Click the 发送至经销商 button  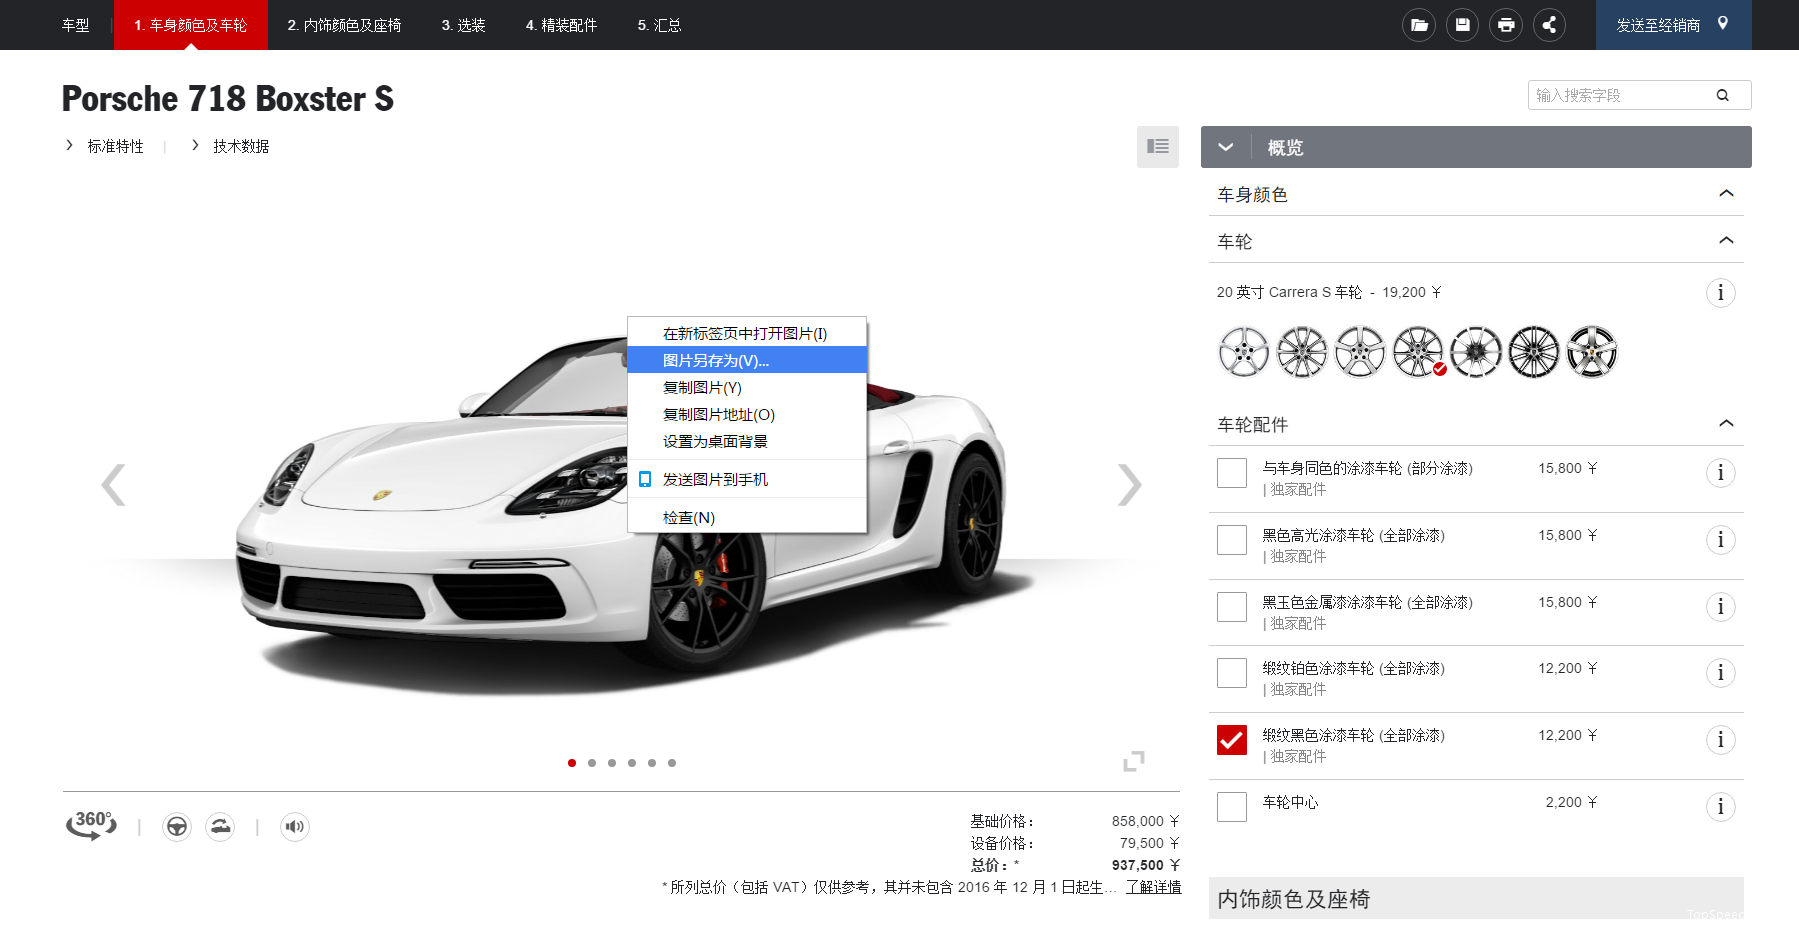click(1672, 25)
